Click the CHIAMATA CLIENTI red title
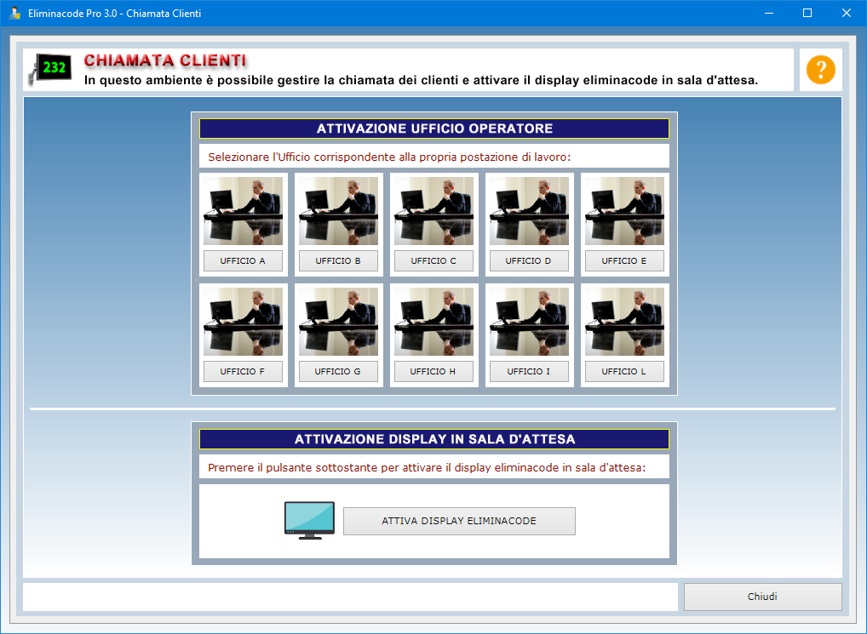The height and width of the screenshot is (634, 867). (165, 60)
